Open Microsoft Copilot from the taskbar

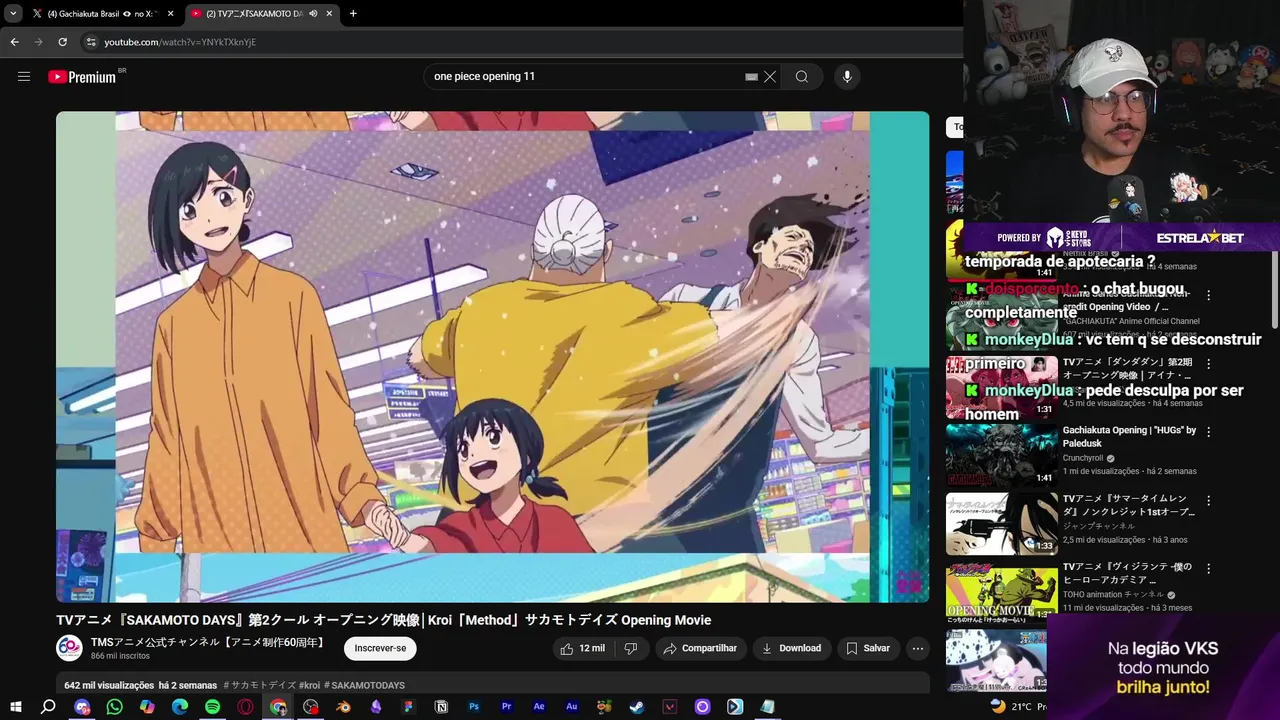[x=147, y=706]
